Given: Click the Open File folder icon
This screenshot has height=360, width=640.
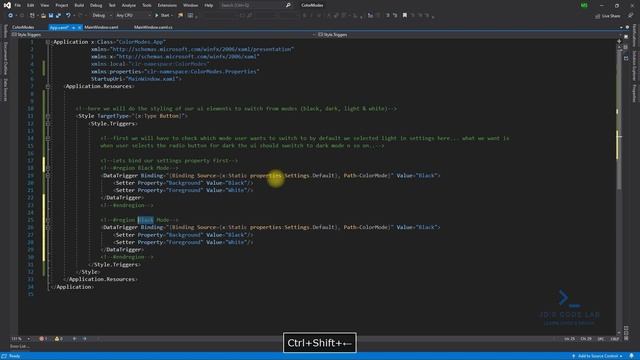Looking at the screenshot, I should (43, 16).
